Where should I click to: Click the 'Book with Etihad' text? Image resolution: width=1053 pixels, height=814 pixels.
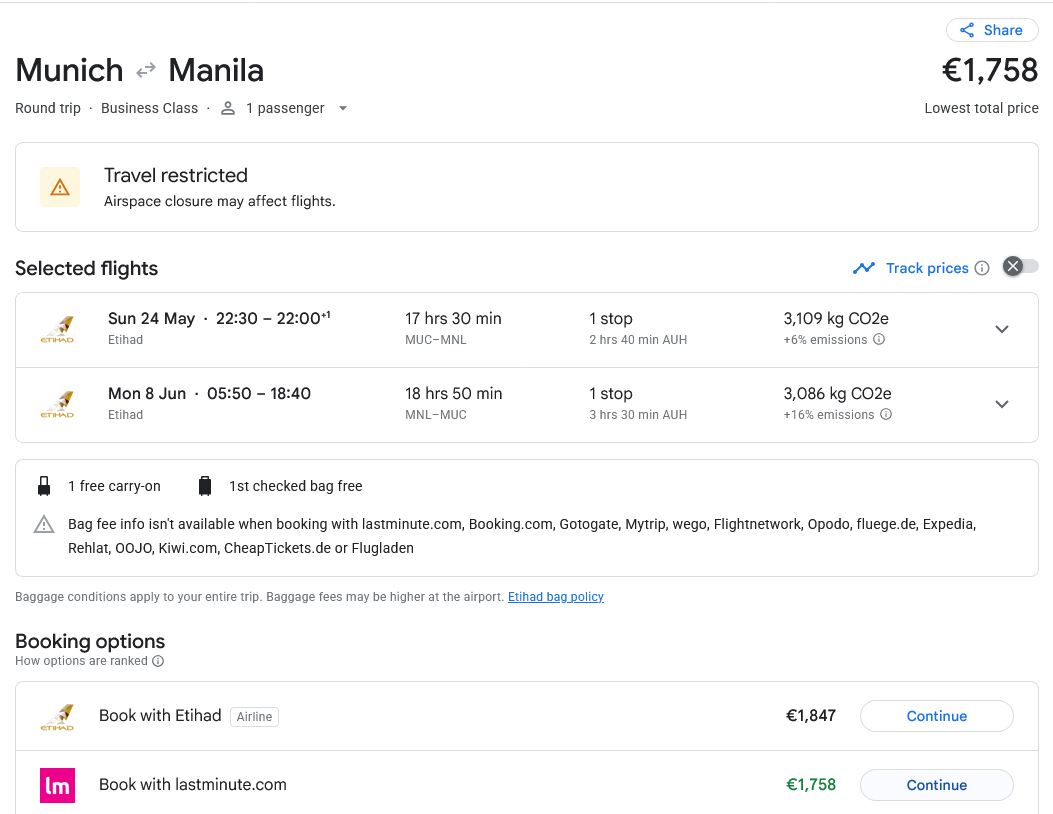tap(160, 716)
